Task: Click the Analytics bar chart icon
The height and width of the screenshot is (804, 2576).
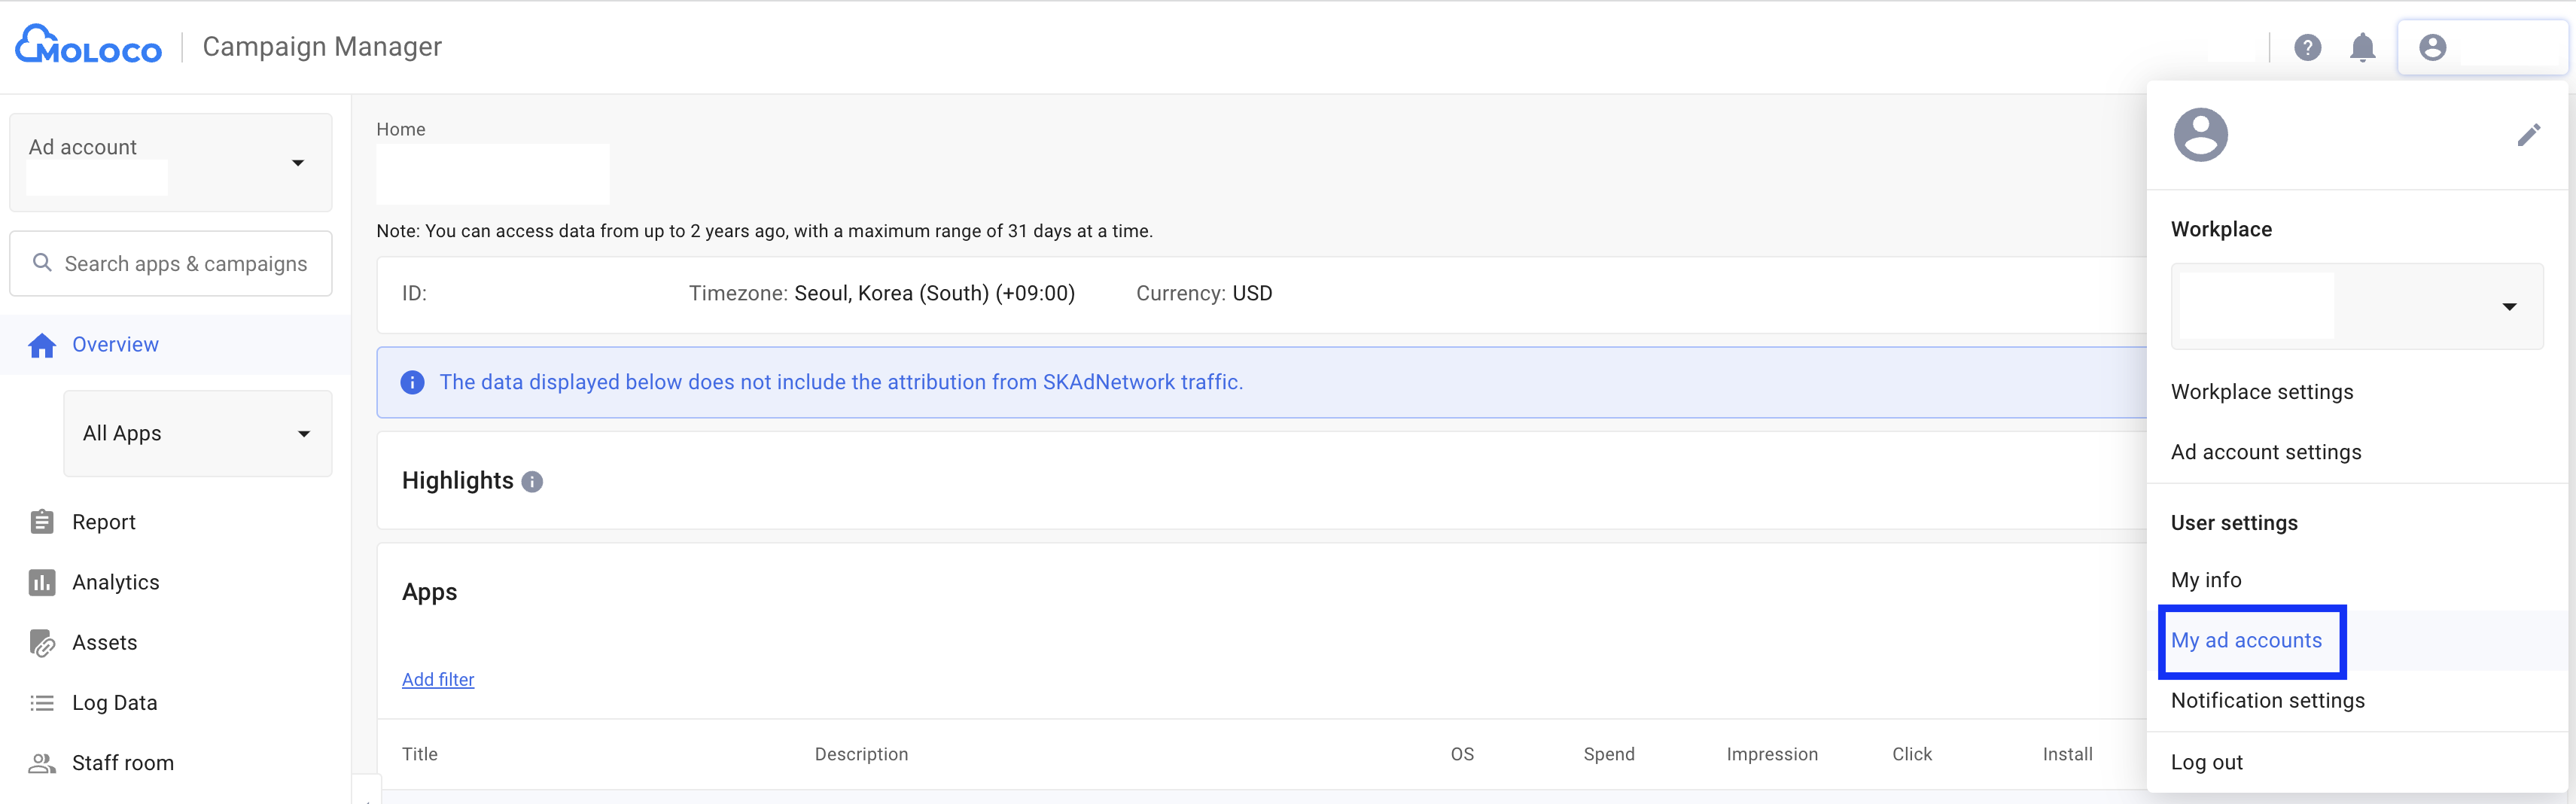Action: [42, 582]
